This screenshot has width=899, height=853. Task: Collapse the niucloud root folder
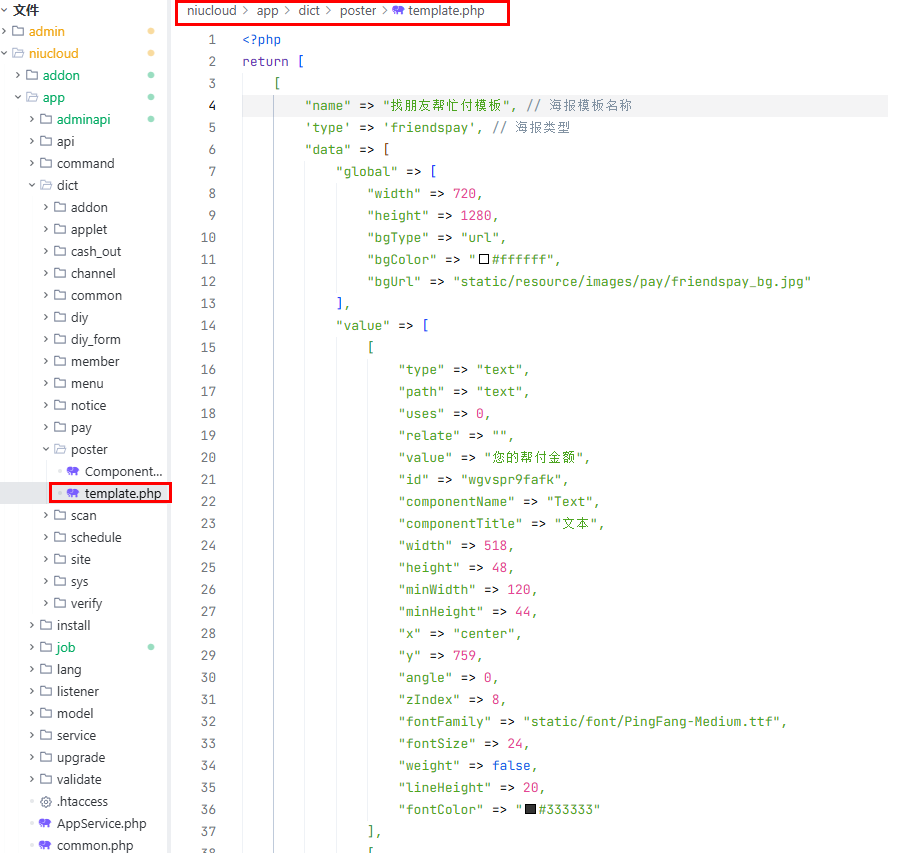point(5,53)
